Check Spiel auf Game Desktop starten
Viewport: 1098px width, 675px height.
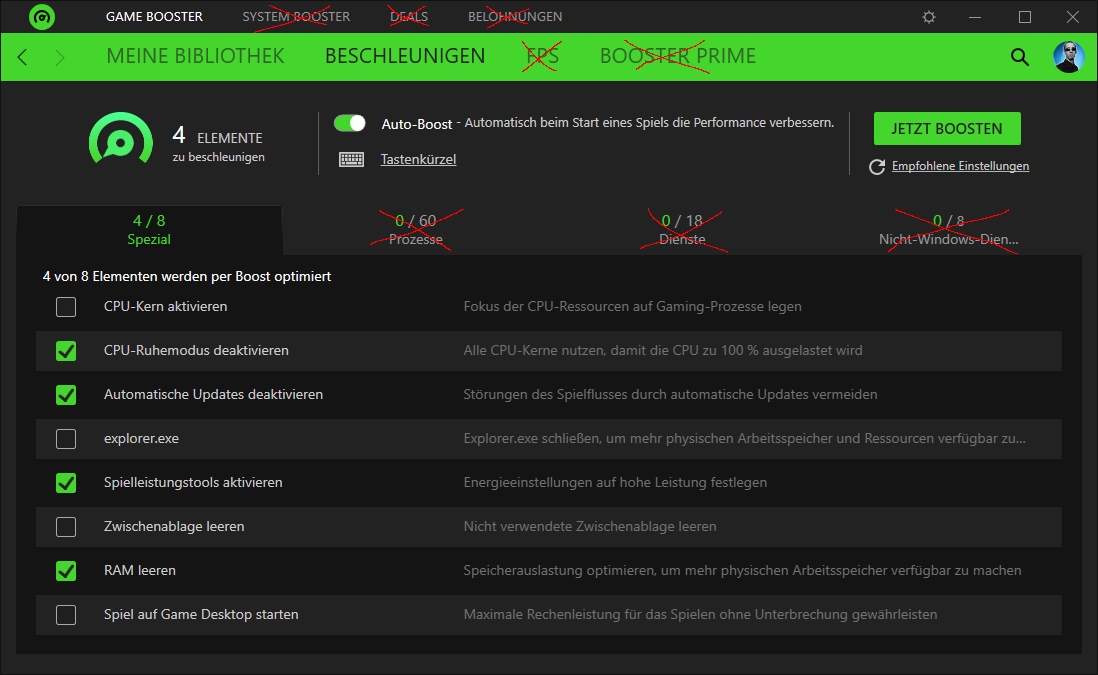click(x=66, y=615)
